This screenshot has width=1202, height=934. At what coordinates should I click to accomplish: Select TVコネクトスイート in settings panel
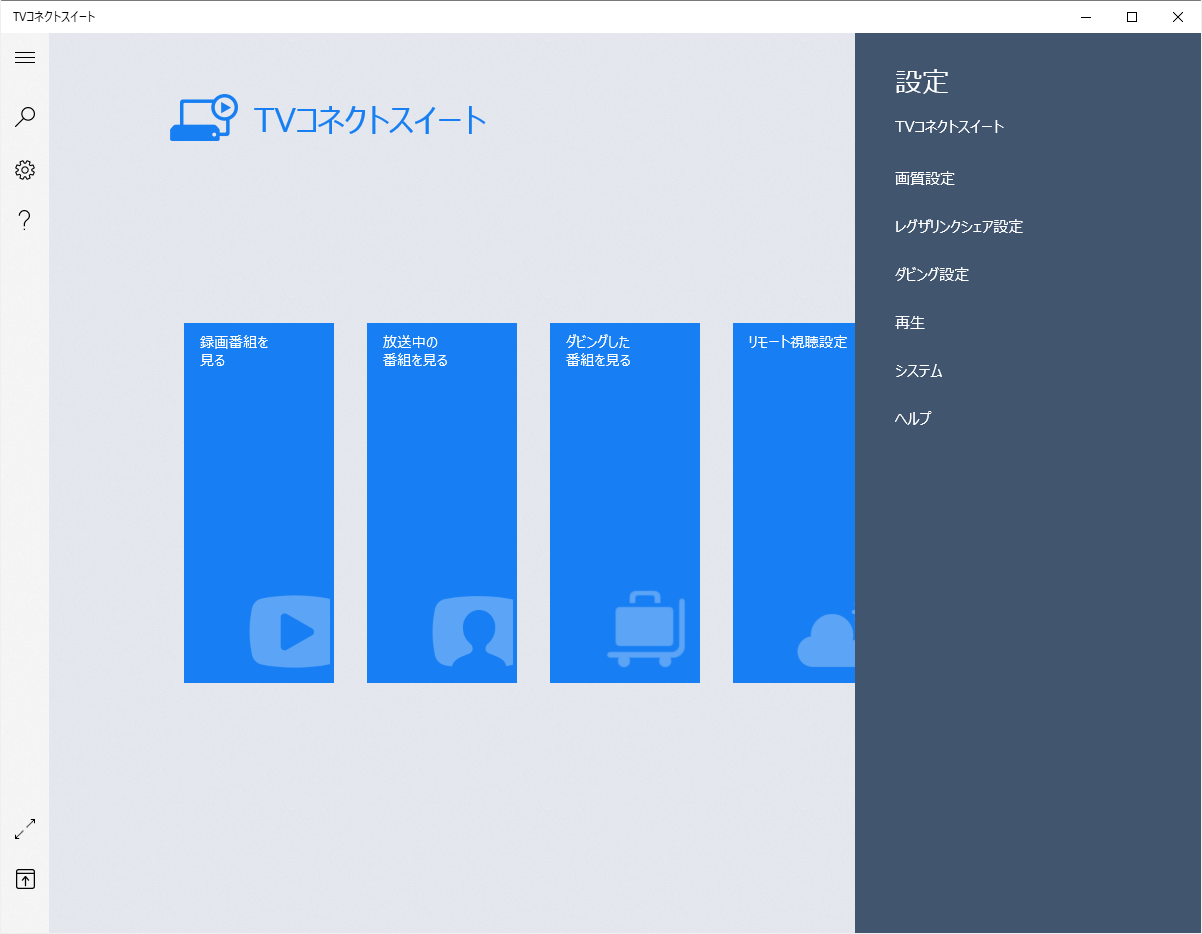pyautogui.click(x=949, y=127)
